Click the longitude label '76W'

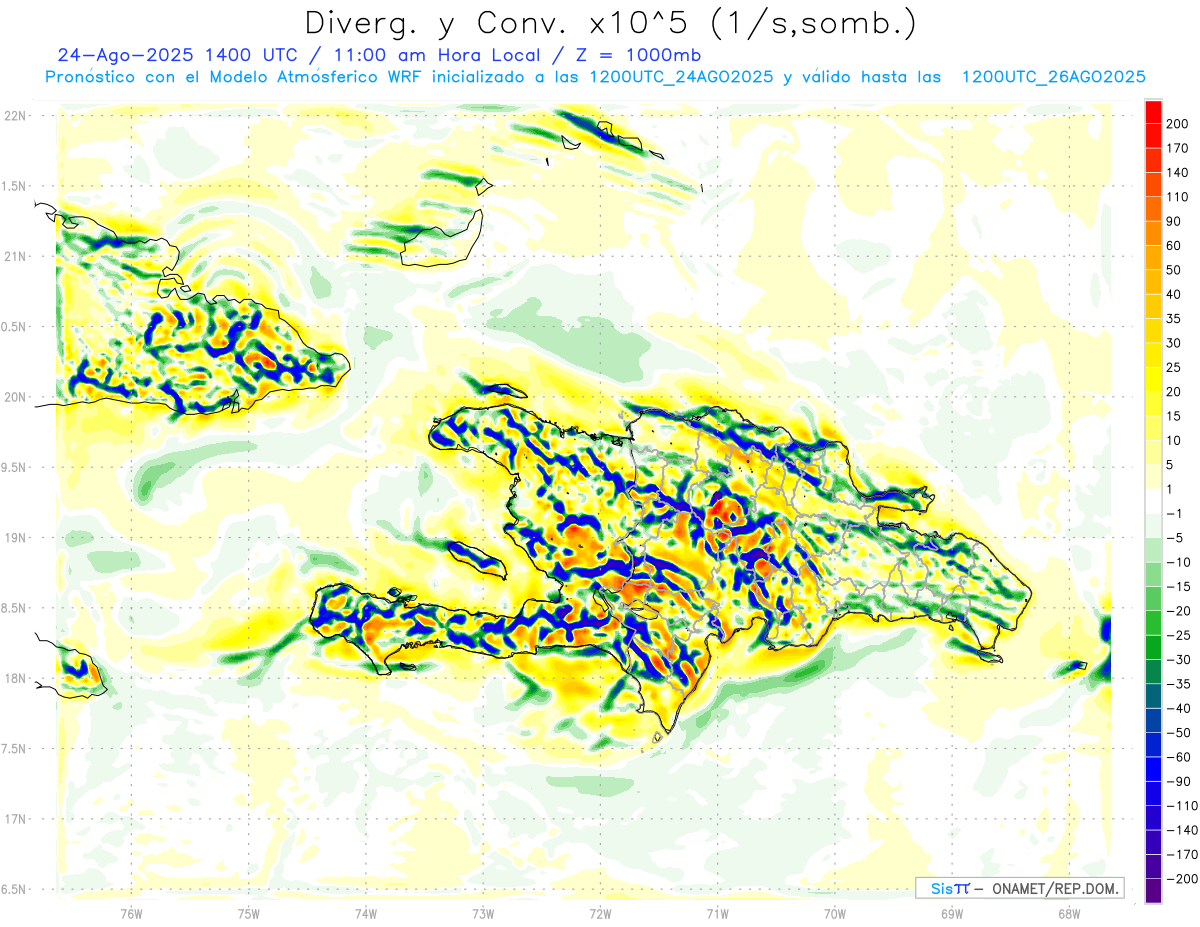pyautogui.click(x=131, y=912)
